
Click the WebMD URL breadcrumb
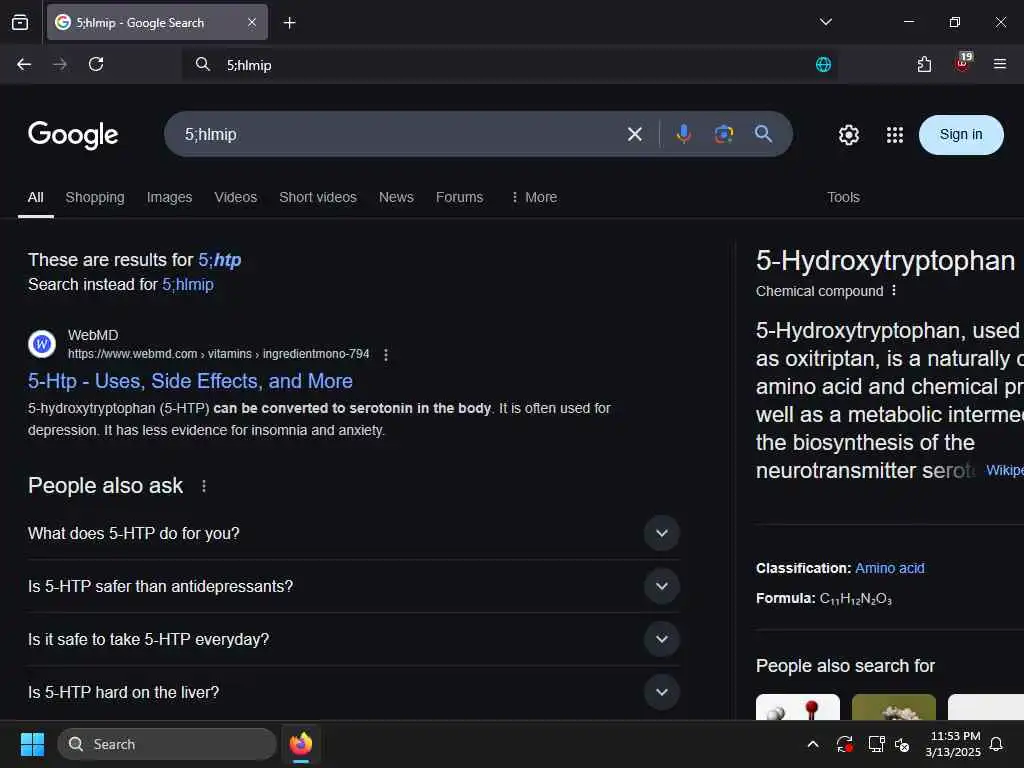(219, 354)
